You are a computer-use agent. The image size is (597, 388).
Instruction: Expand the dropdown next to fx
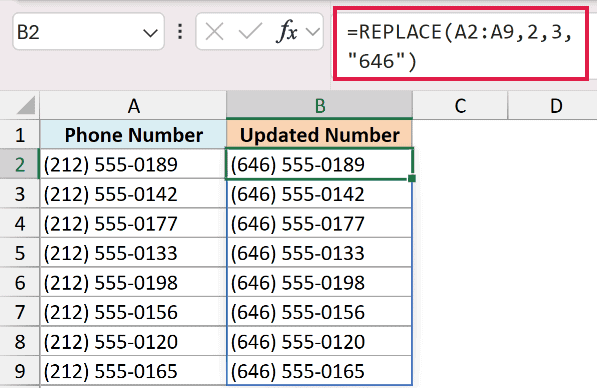pos(313,32)
